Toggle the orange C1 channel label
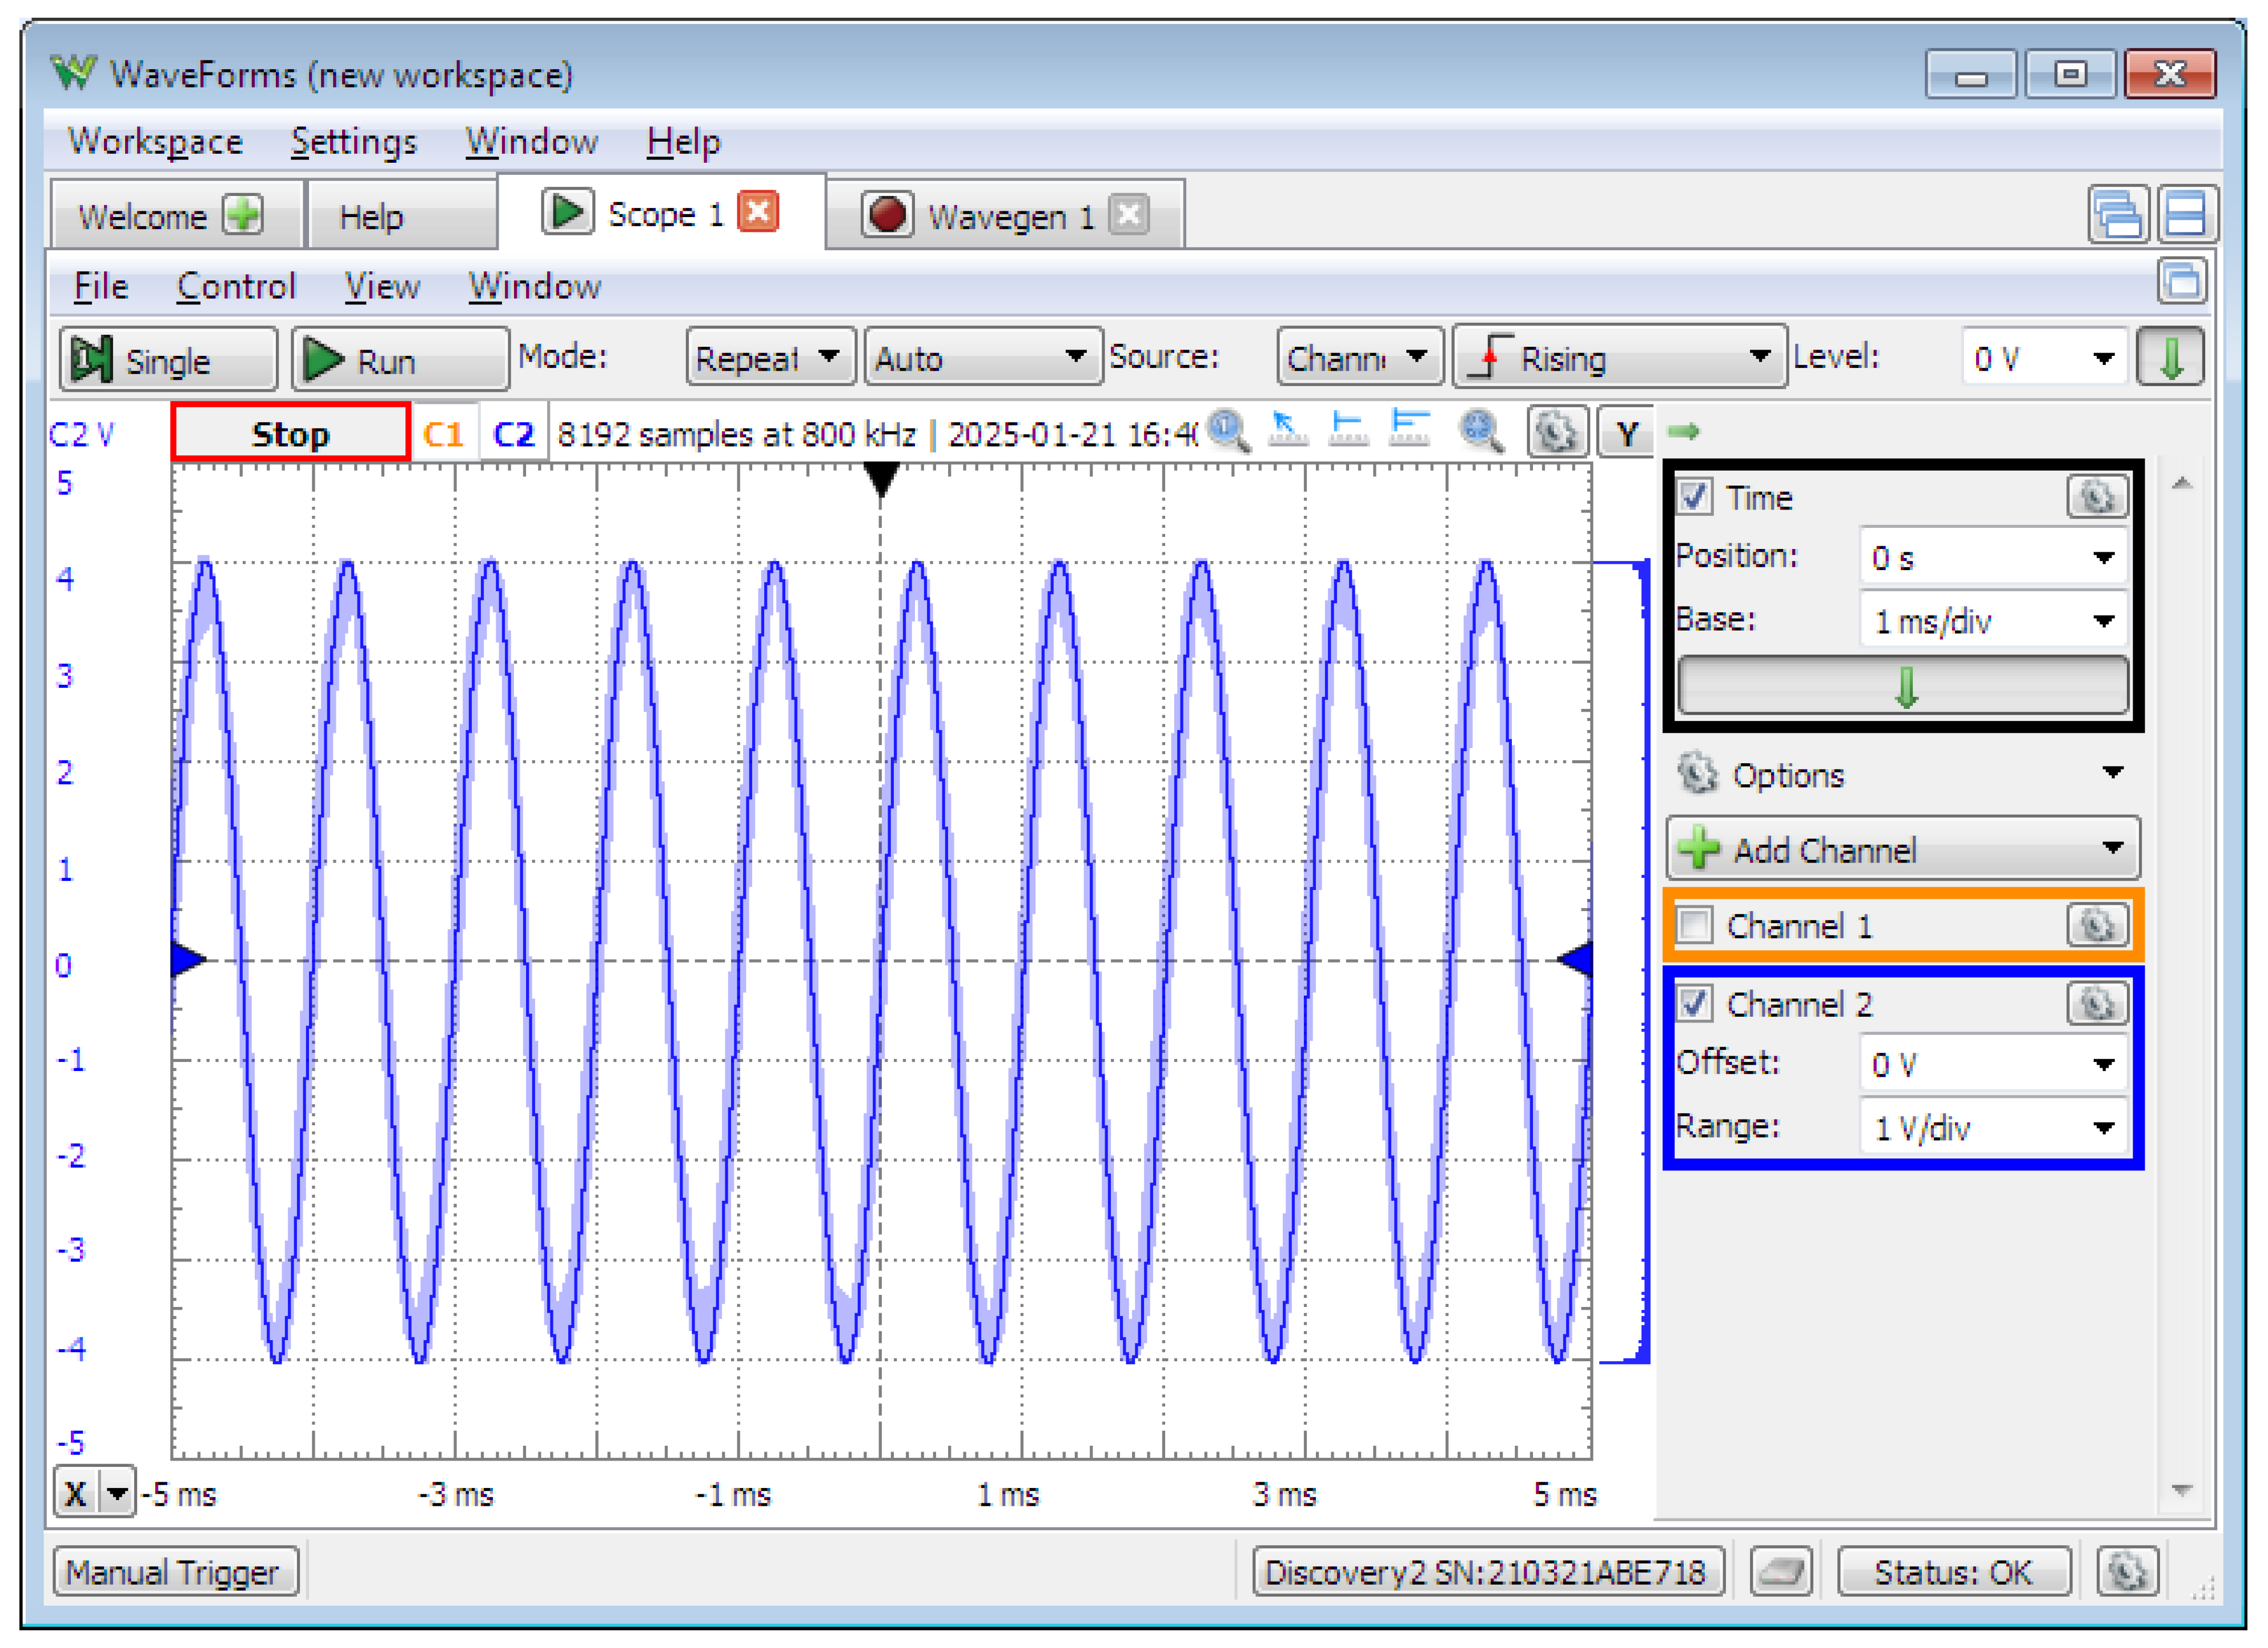 [444, 434]
